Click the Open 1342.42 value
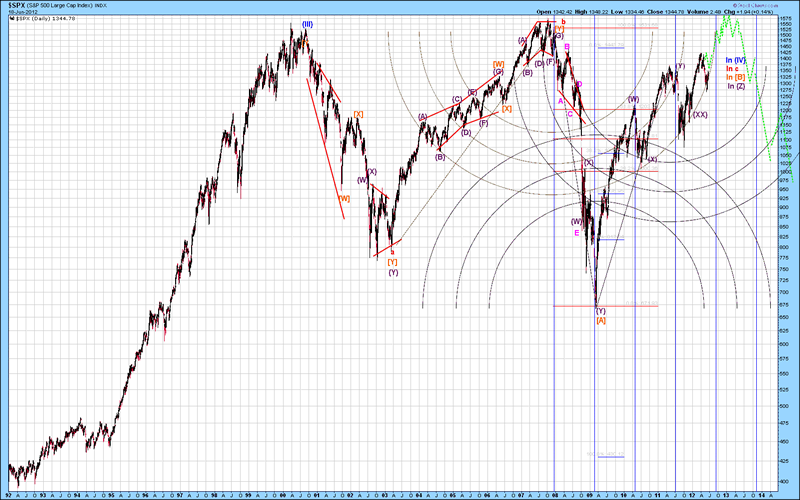The width and height of the screenshot is (800, 500). point(556,11)
